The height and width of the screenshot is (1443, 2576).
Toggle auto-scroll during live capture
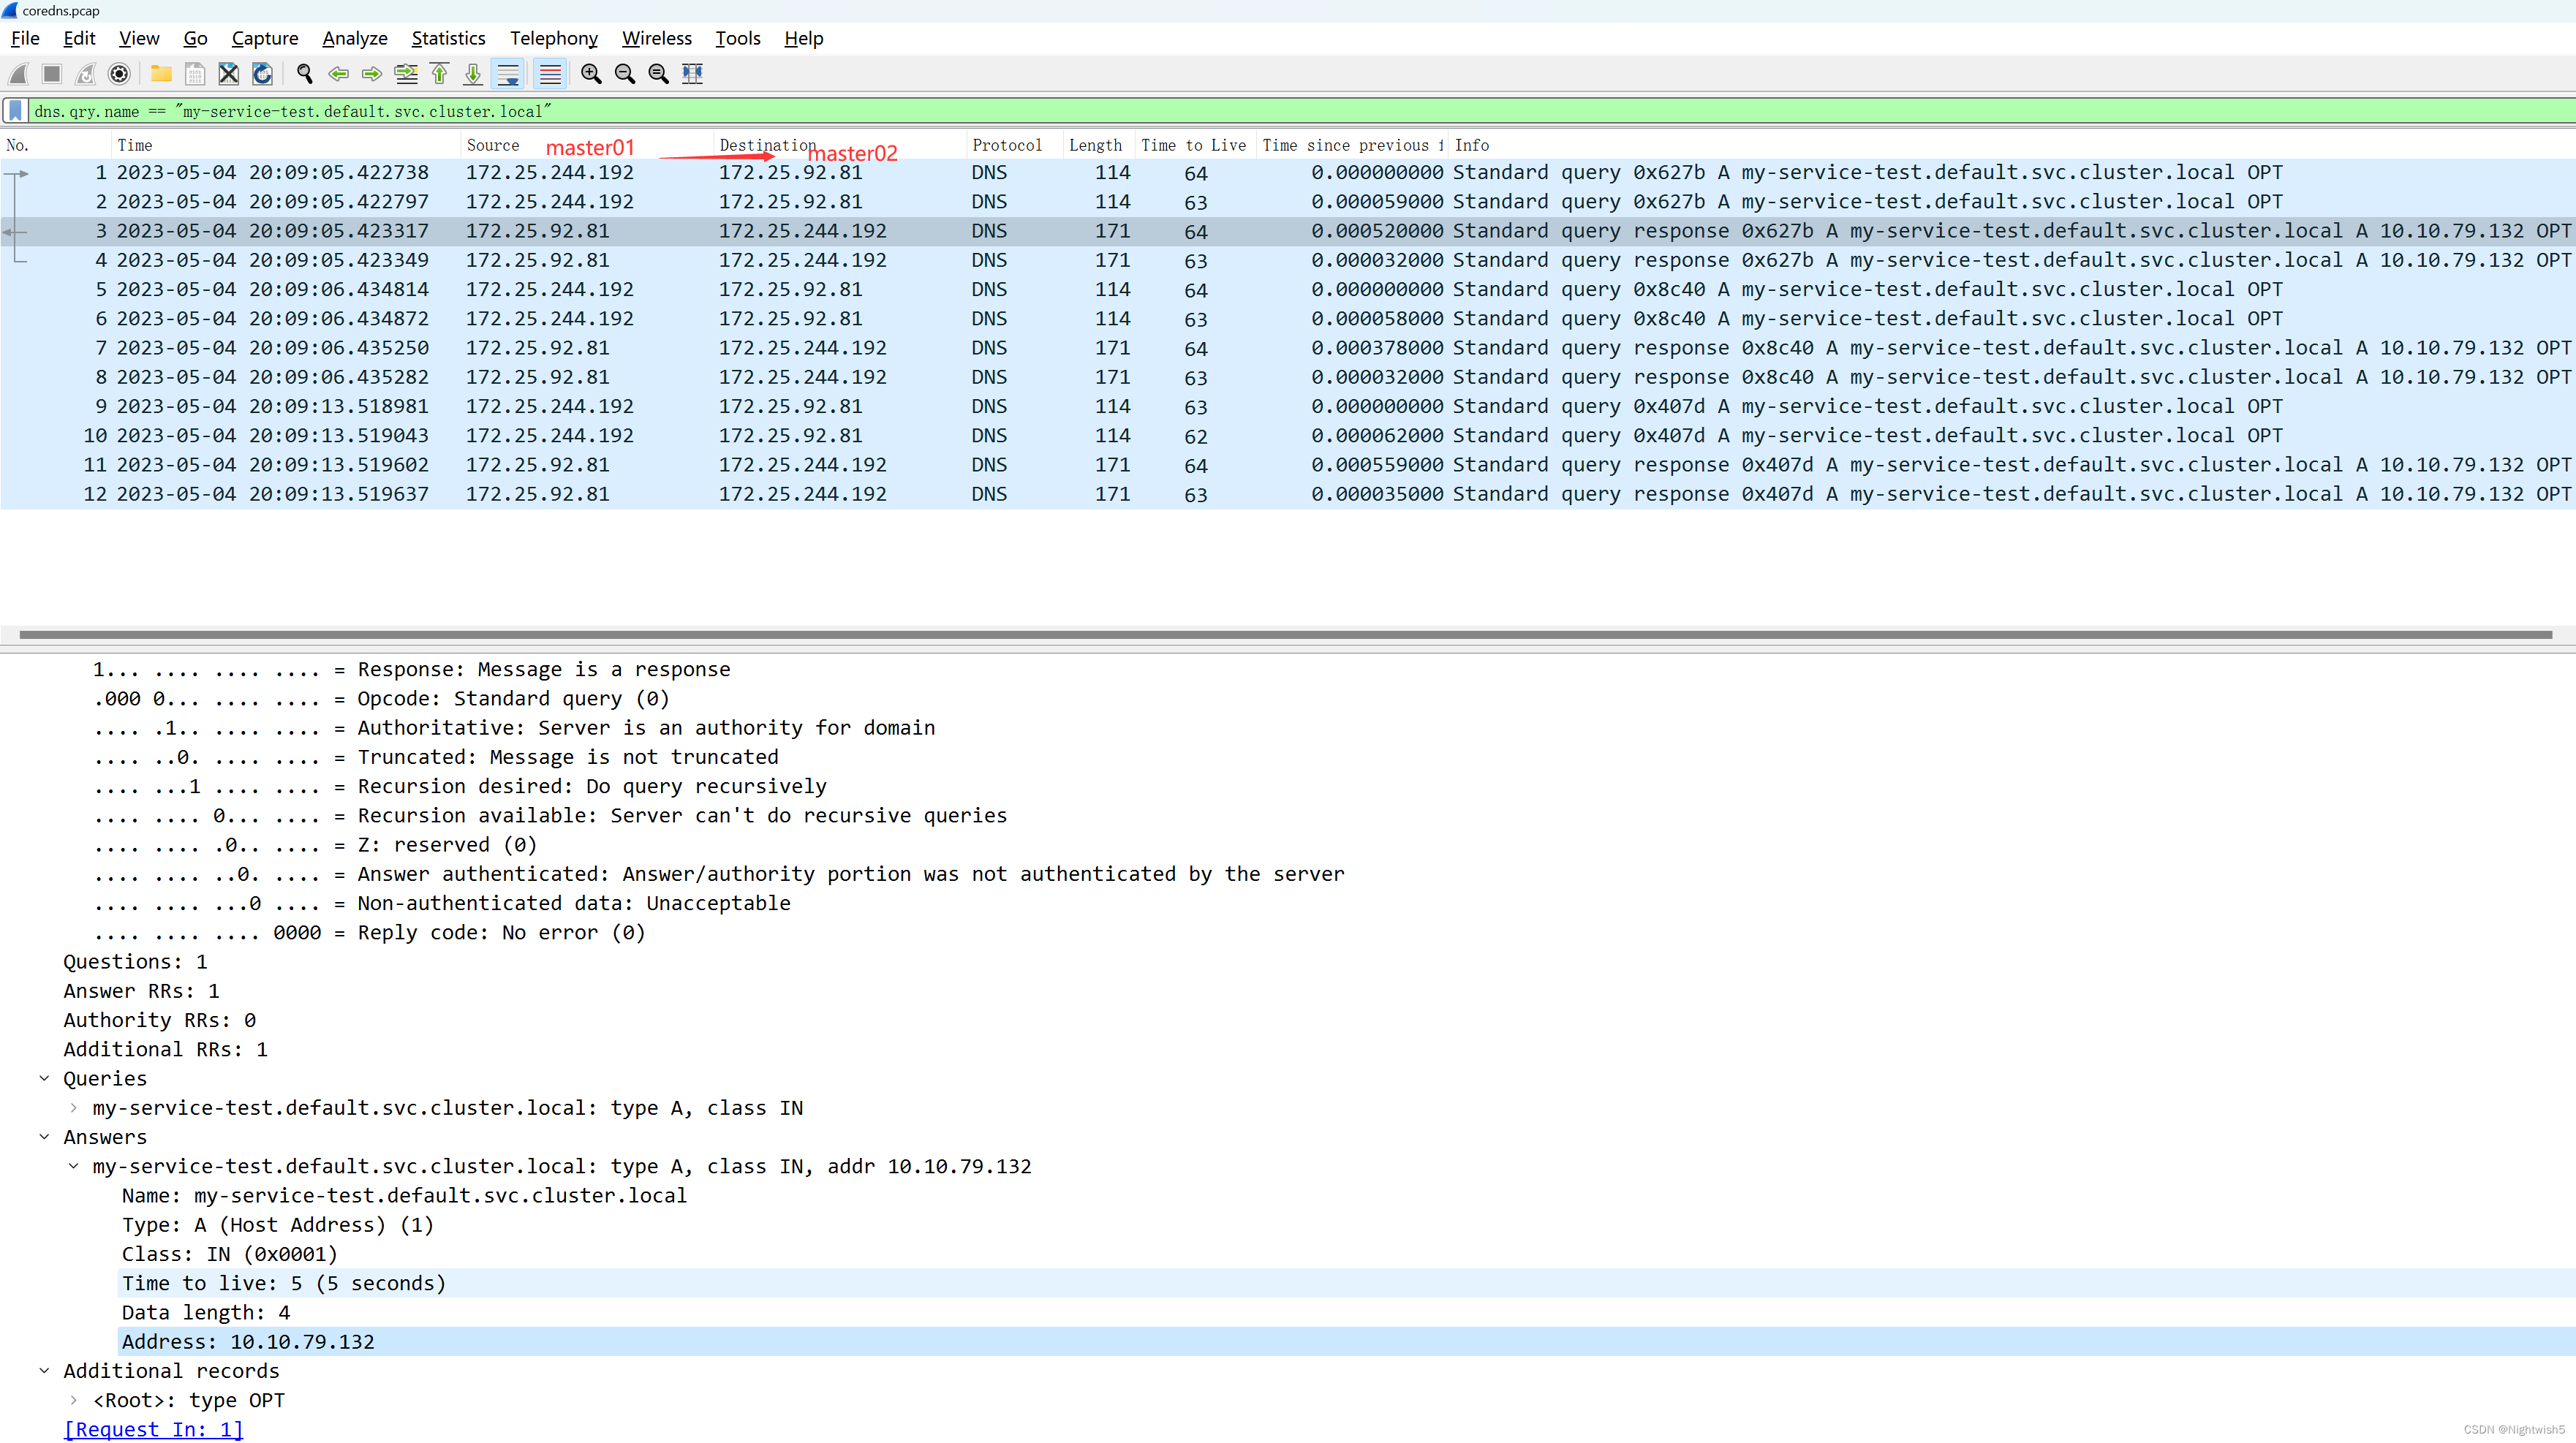pyautogui.click(x=508, y=74)
